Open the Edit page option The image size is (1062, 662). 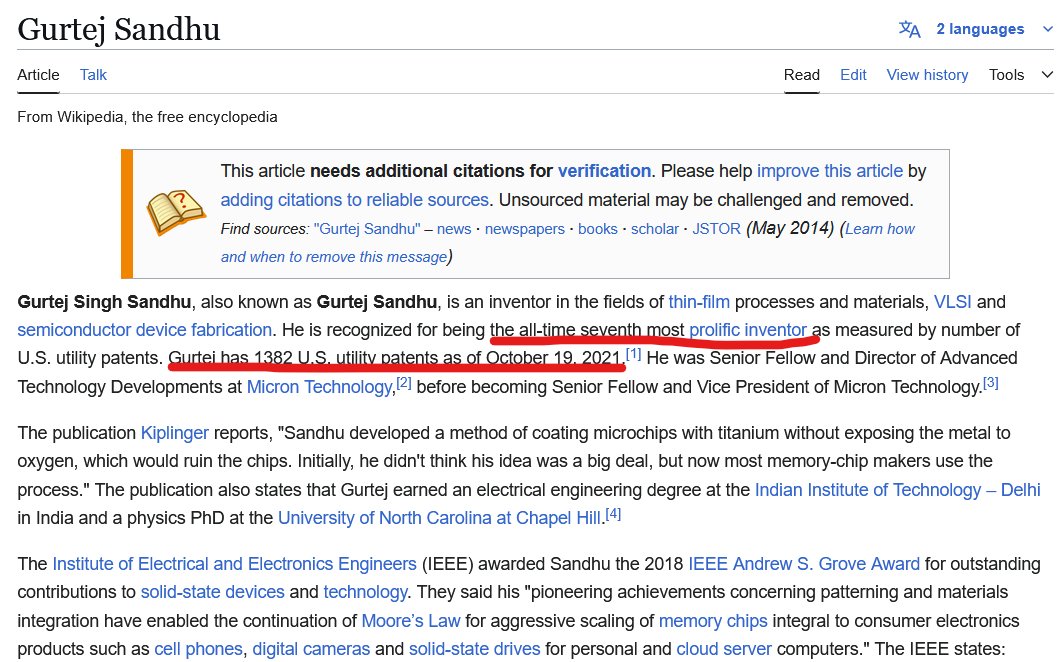(x=853, y=74)
